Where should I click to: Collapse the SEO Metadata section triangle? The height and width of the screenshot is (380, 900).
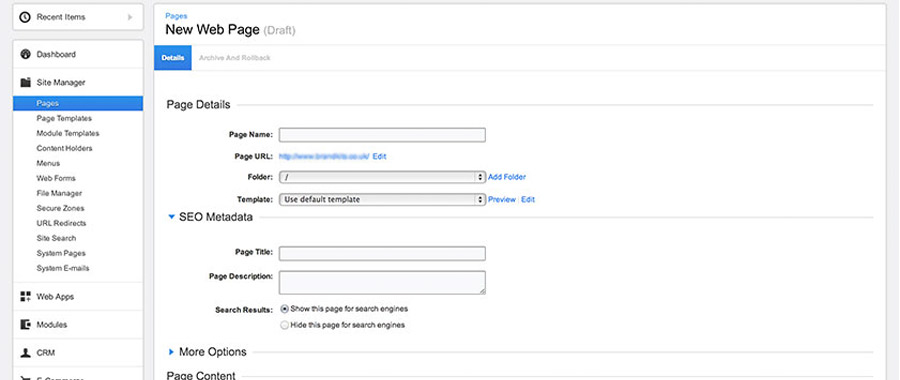click(171, 218)
